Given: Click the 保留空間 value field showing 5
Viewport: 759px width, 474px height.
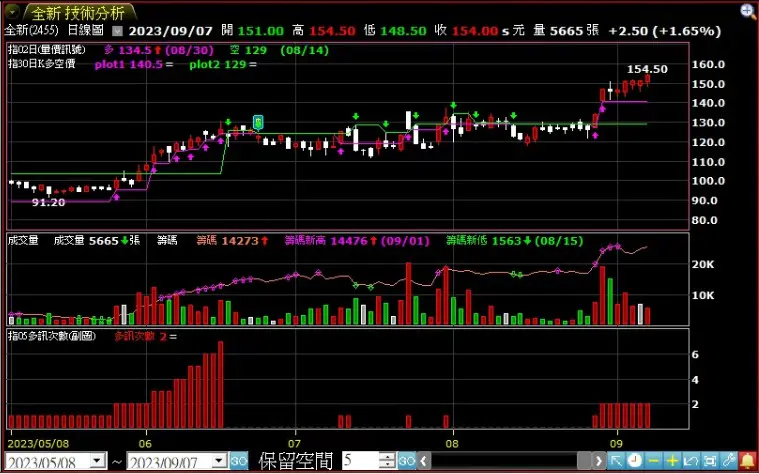Looking at the screenshot, I should [x=361, y=460].
